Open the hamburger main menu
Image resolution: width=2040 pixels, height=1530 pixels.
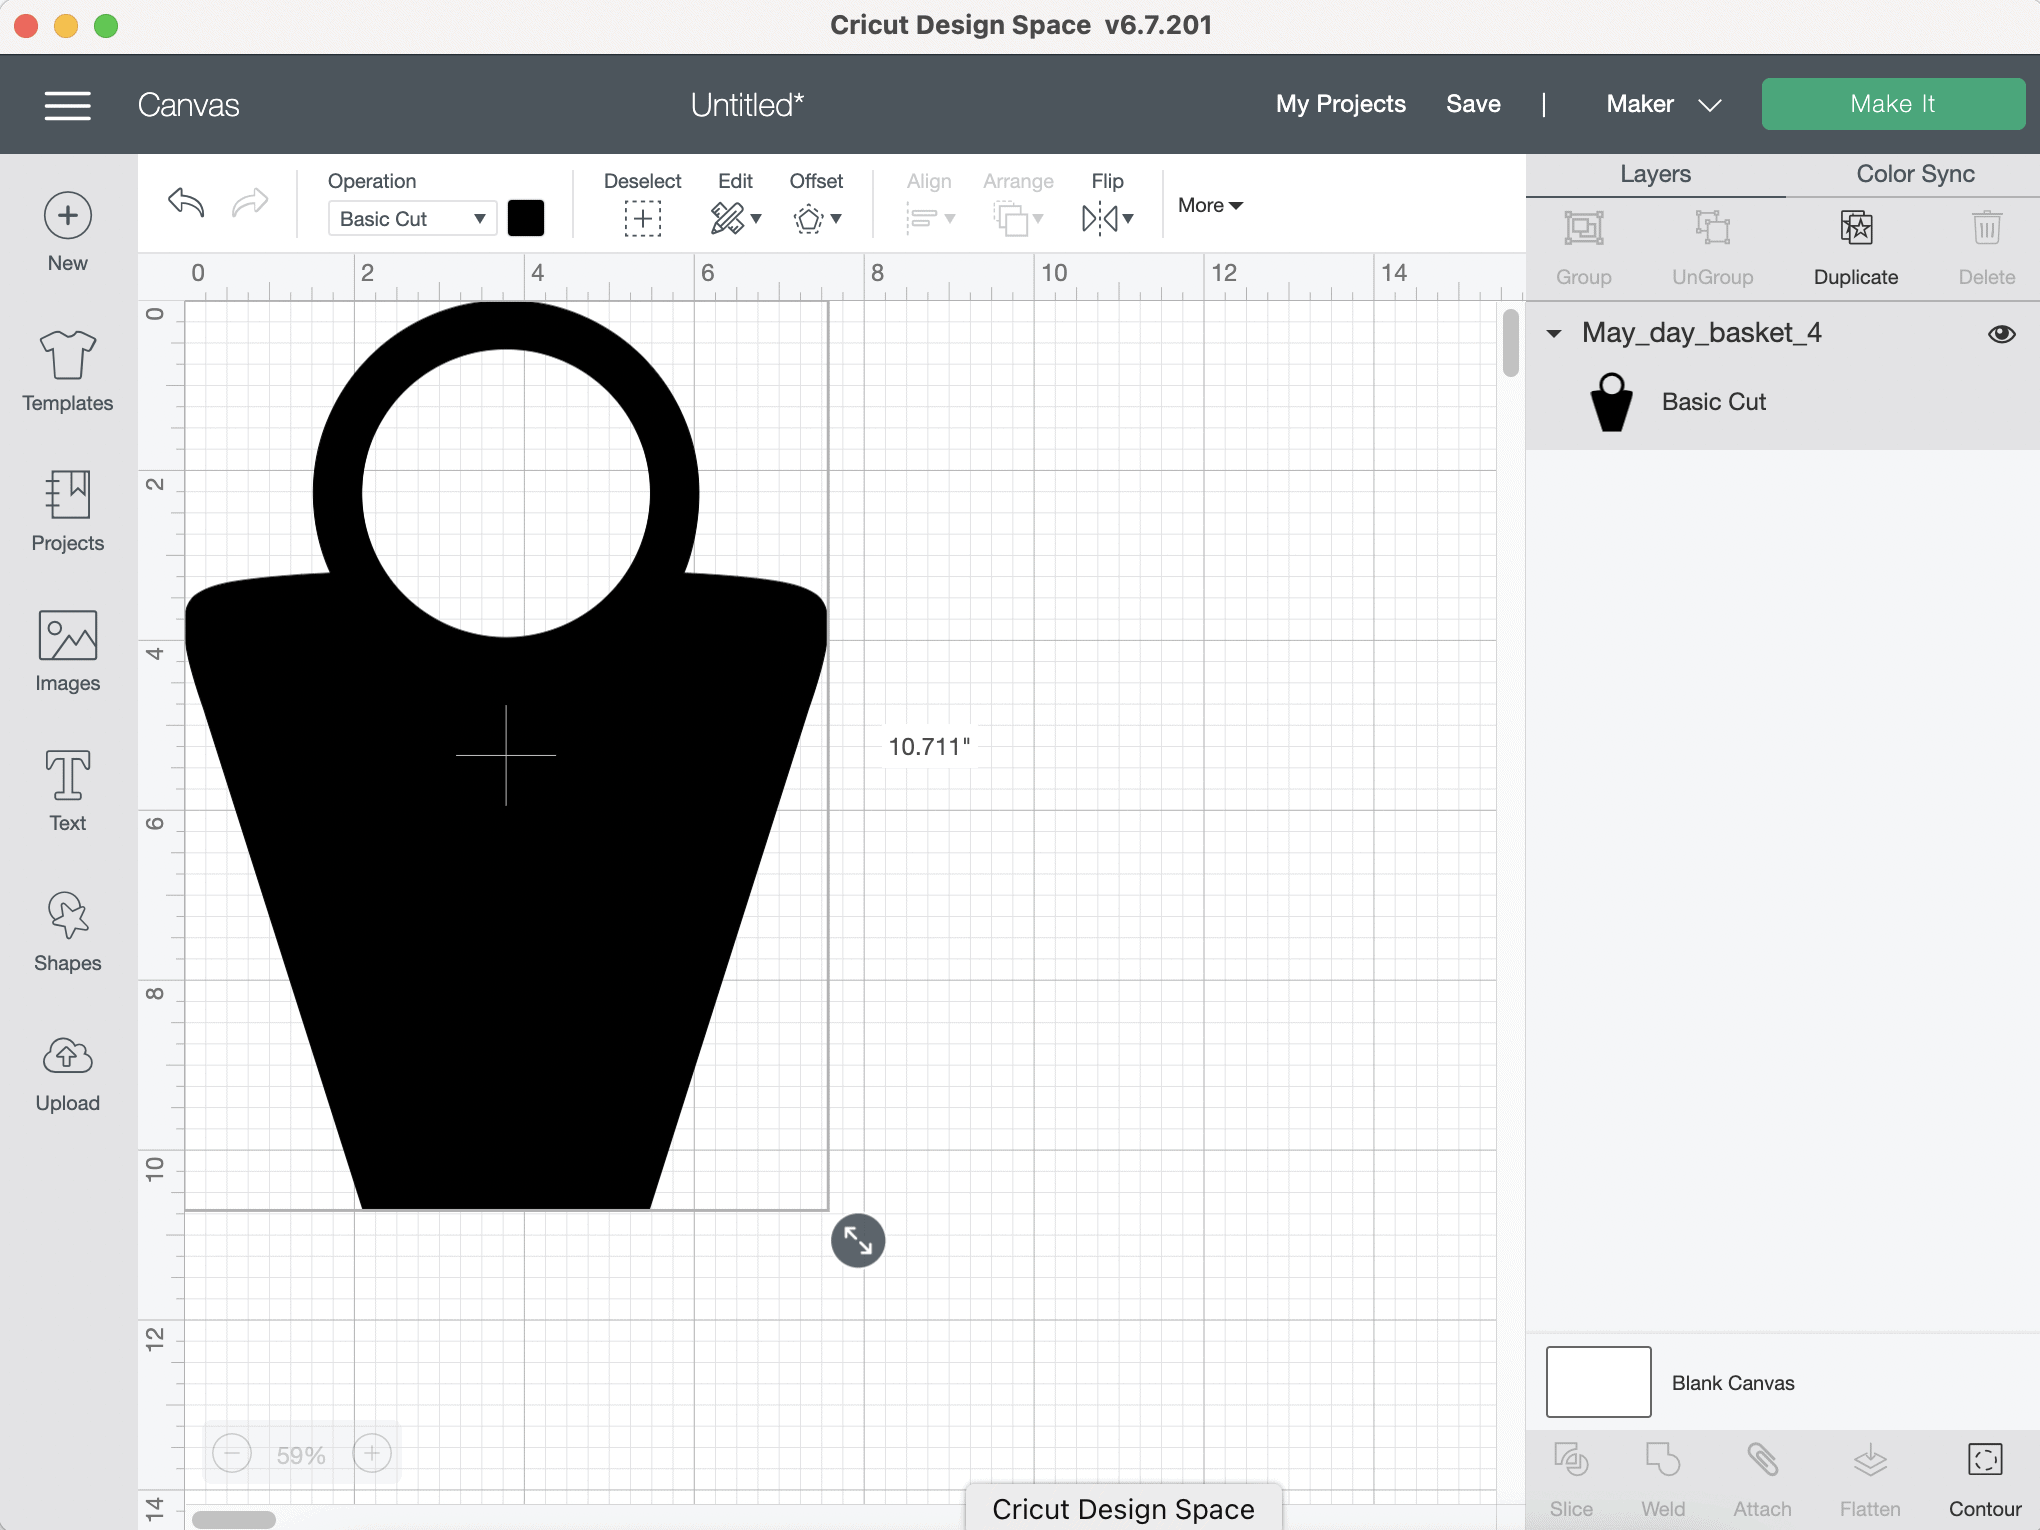(x=67, y=105)
